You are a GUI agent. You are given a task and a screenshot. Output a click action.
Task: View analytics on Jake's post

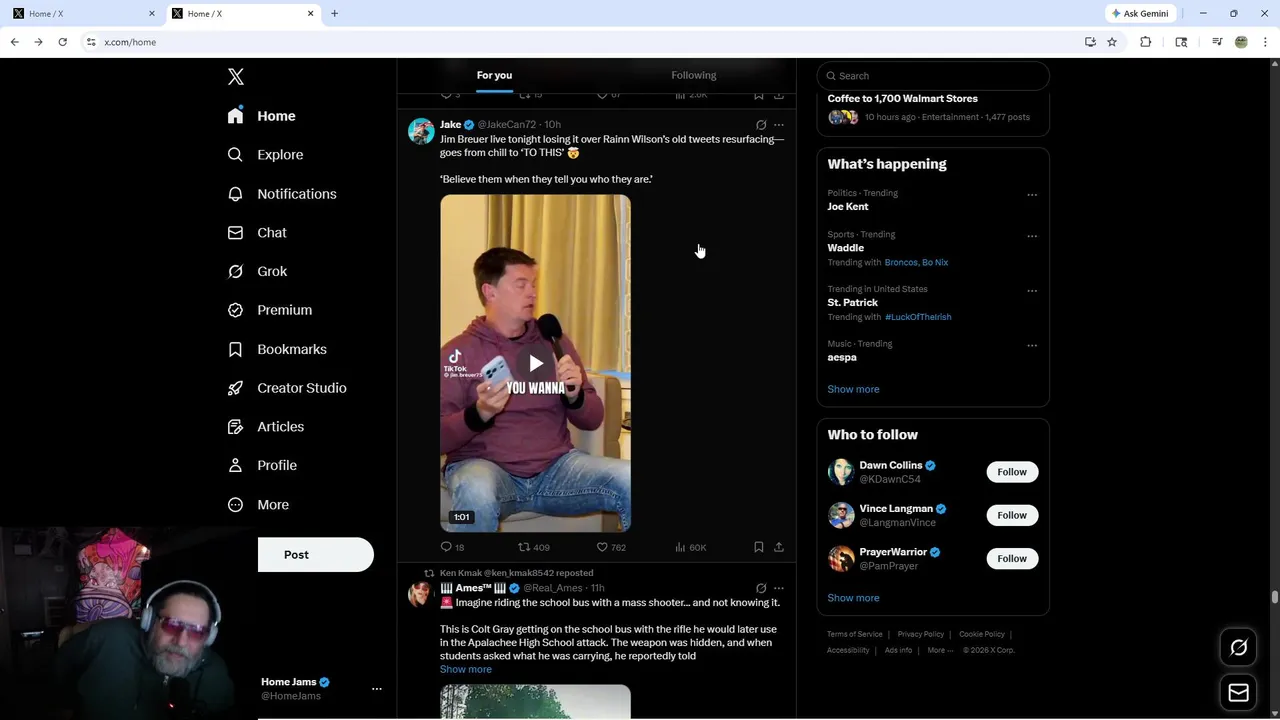pos(690,547)
